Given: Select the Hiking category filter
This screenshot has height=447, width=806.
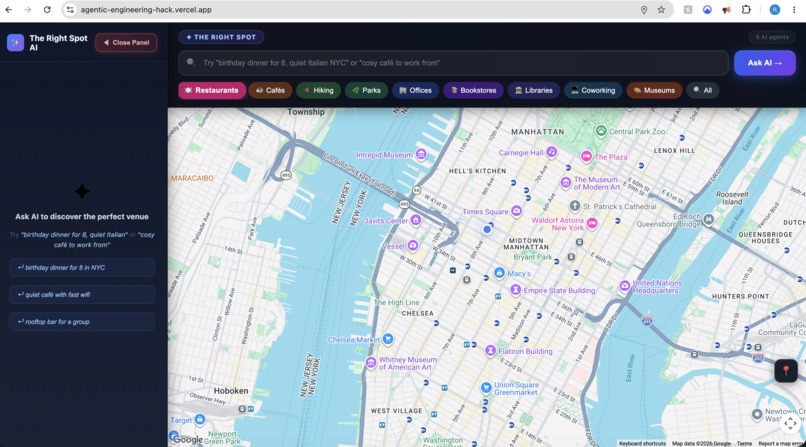Looking at the screenshot, I should [x=318, y=90].
